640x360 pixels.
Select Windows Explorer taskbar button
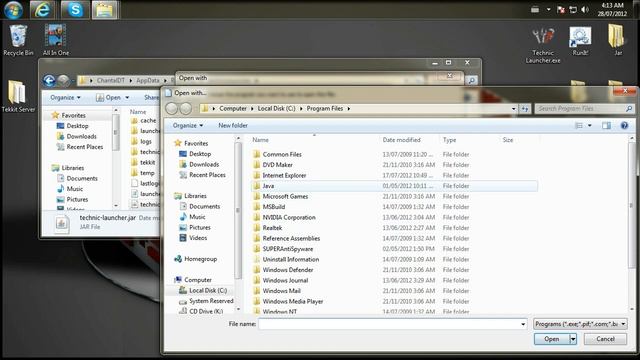104,10
